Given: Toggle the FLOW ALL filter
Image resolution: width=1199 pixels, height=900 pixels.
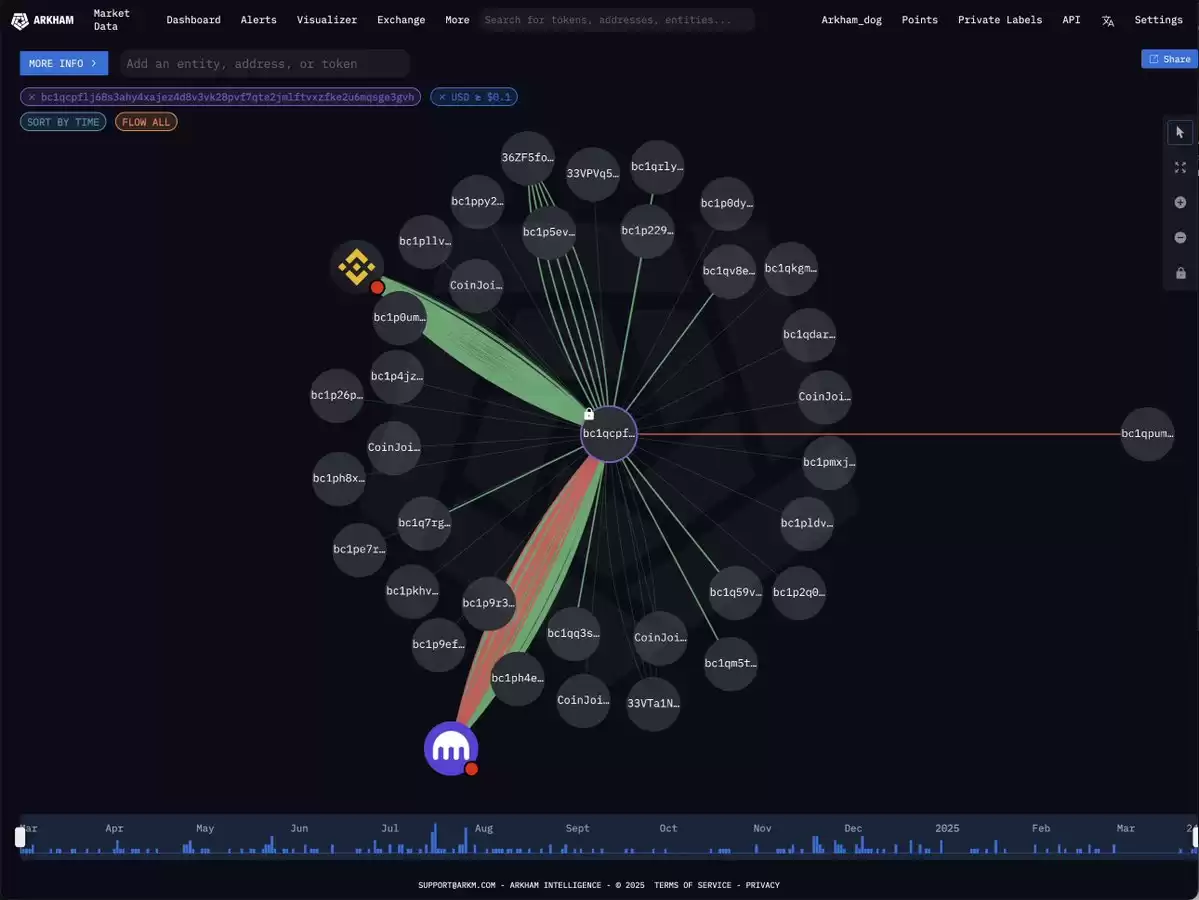Looking at the screenshot, I should pos(146,122).
